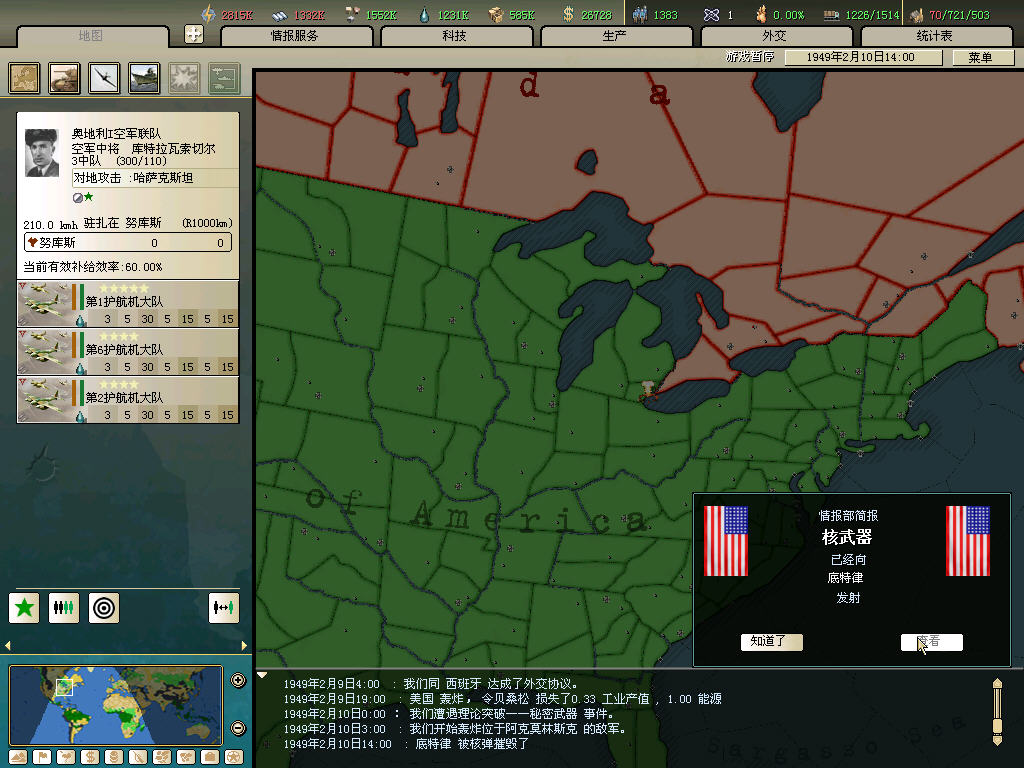
Task: Click the world minimap
Action: tap(116, 705)
